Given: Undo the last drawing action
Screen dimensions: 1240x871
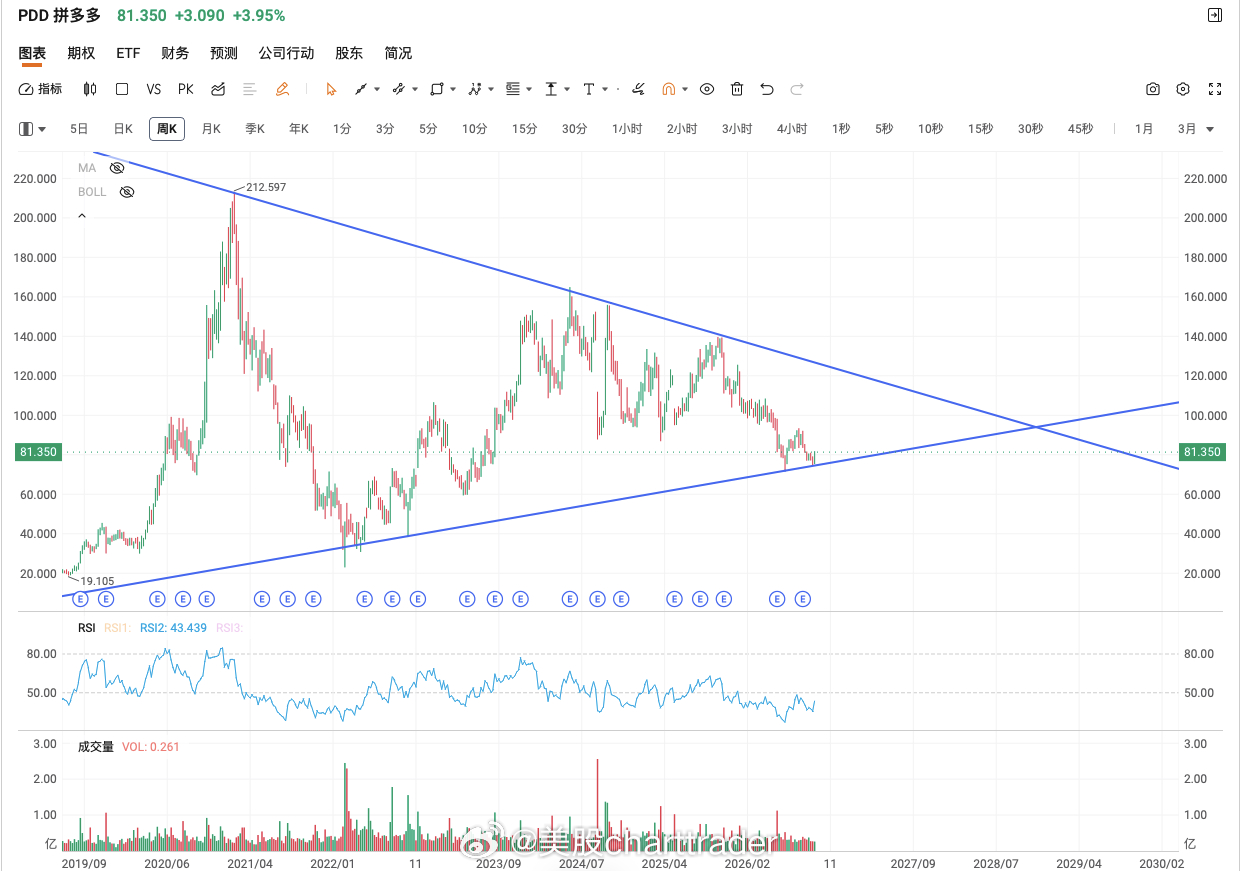Looking at the screenshot, I should 767,89.
